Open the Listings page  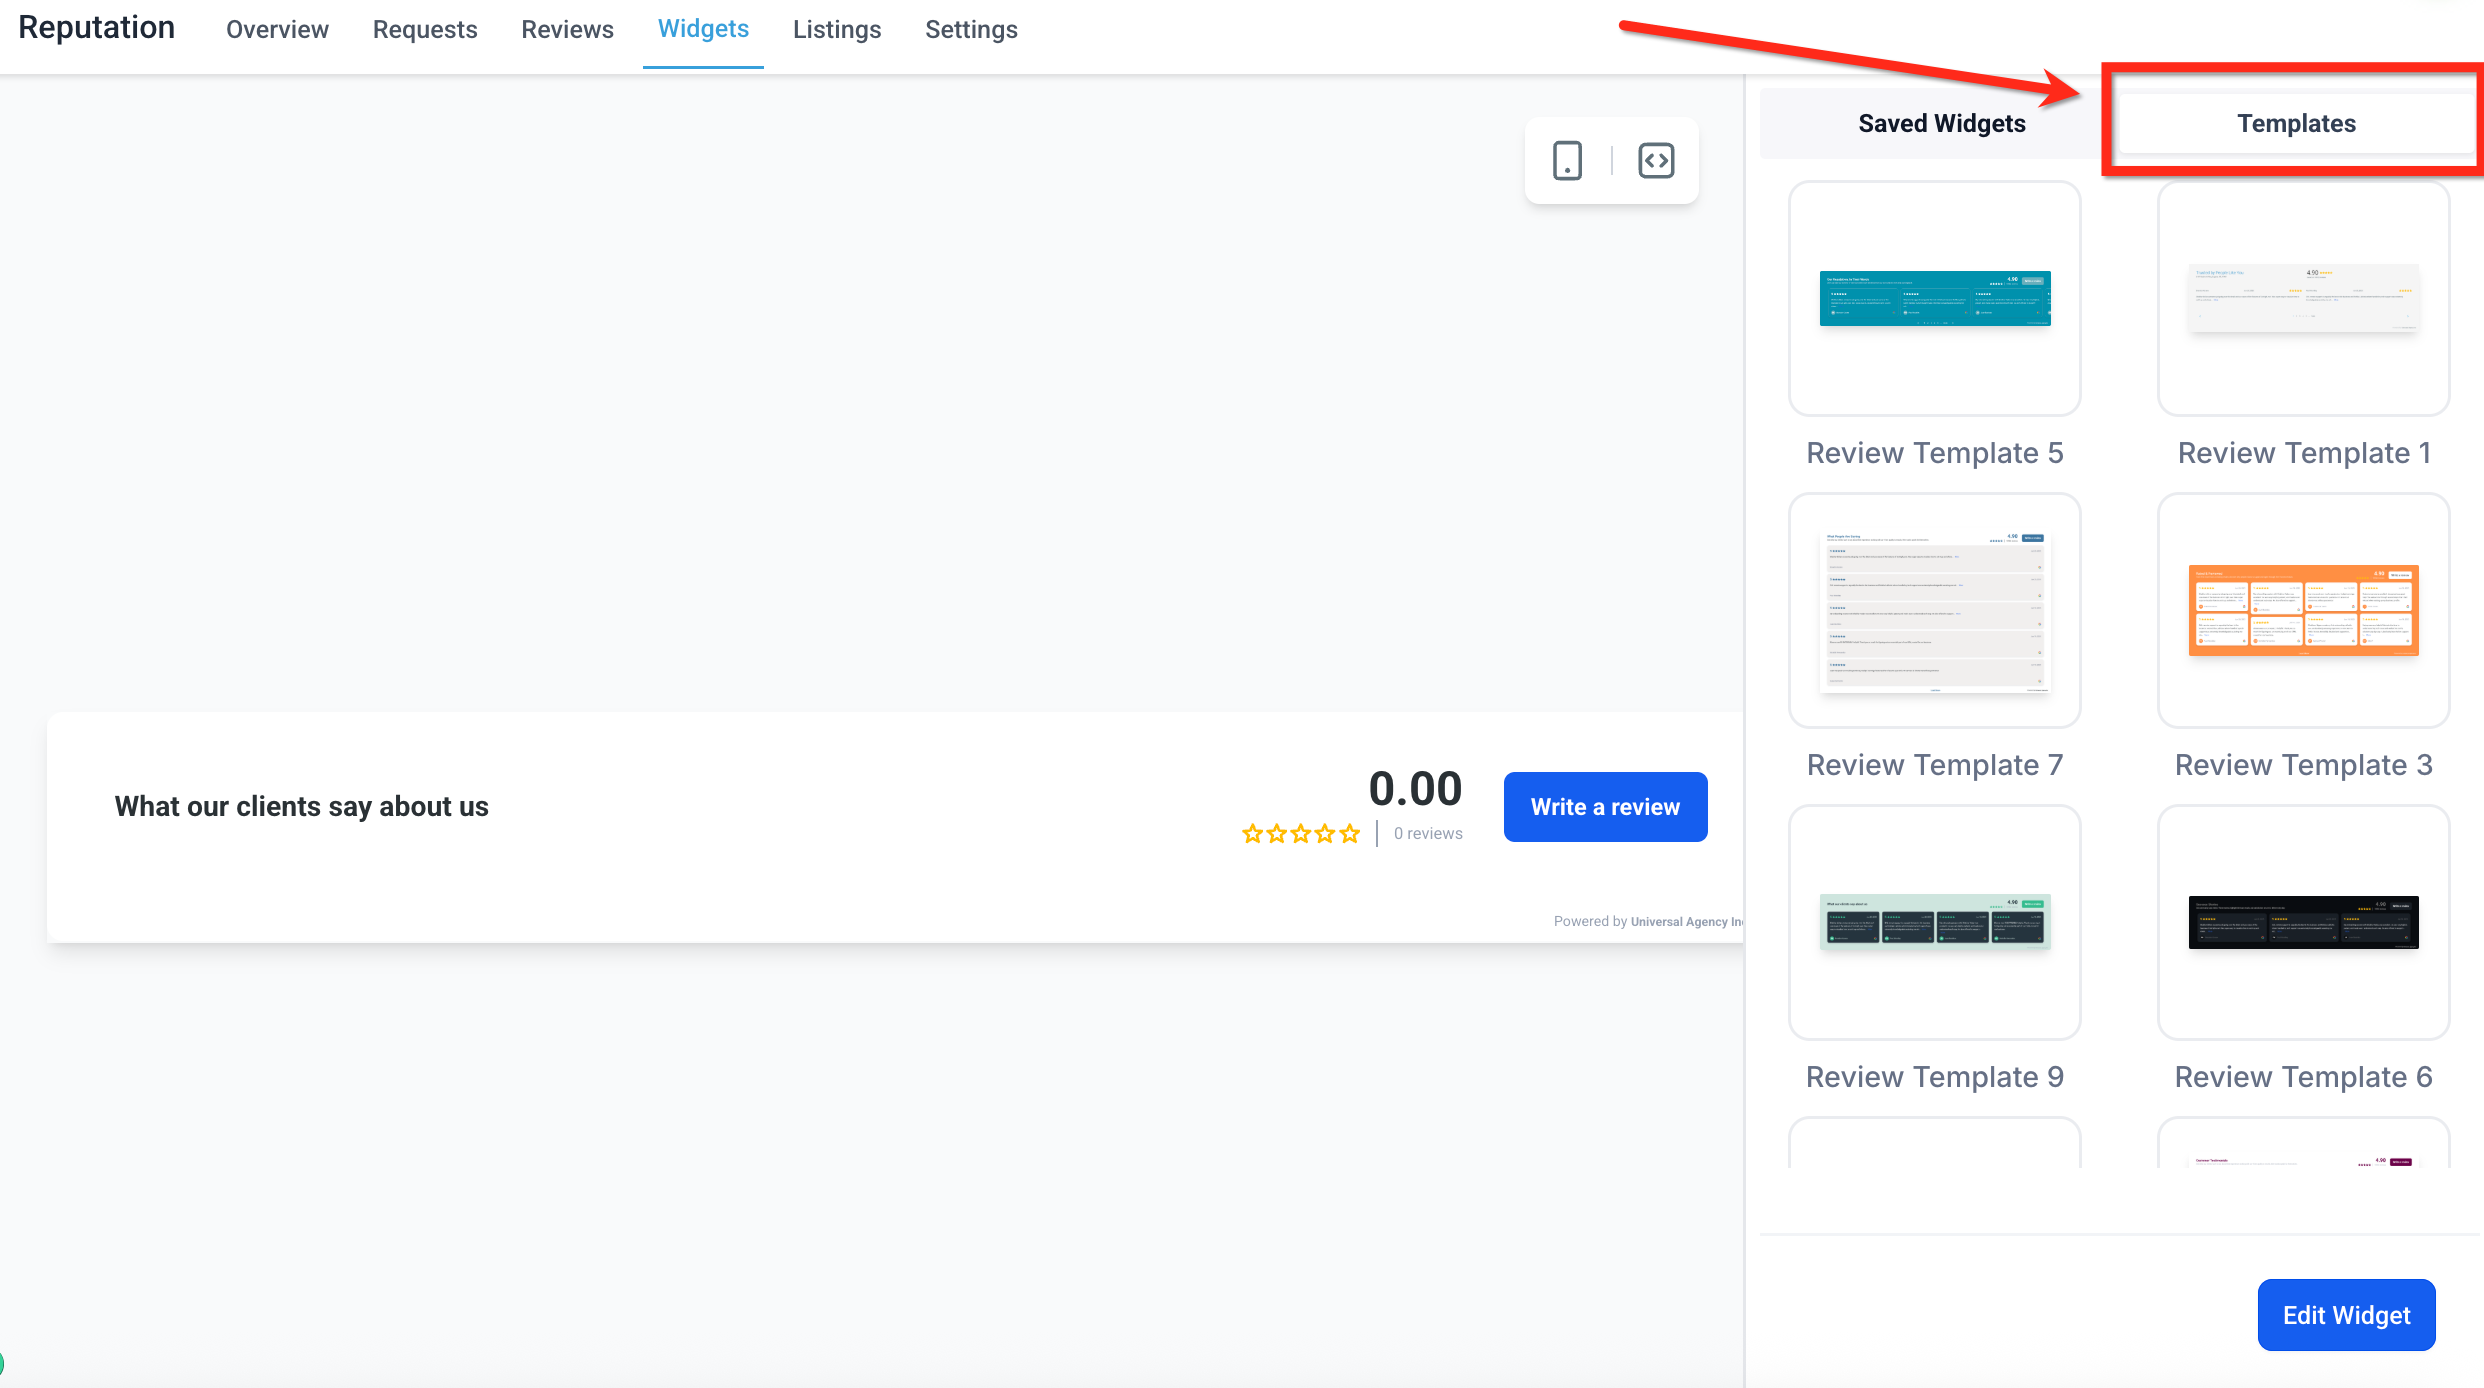pyautogui.click(x=837, y=30)
